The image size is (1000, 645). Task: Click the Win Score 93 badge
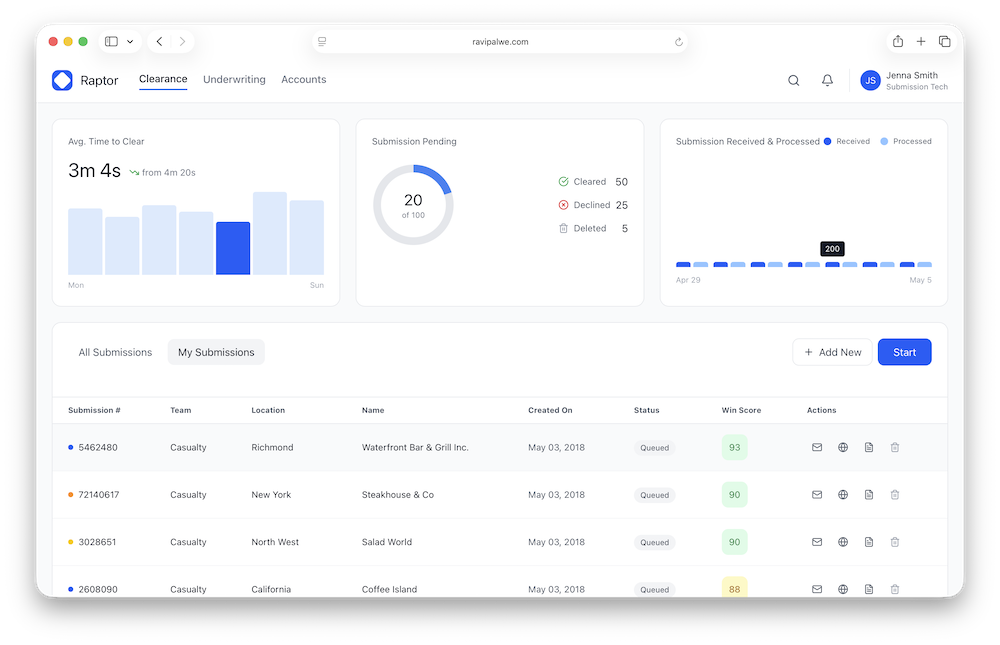click(x=735, y=447)
